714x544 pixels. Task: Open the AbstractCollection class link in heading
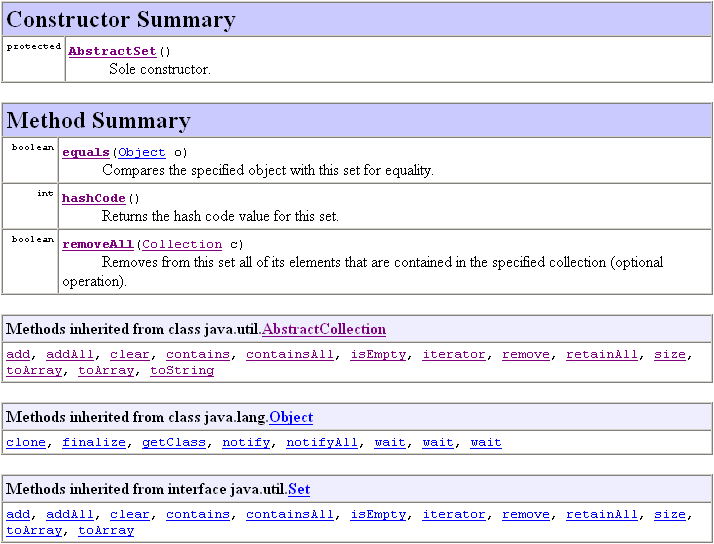tap(323, 329)
